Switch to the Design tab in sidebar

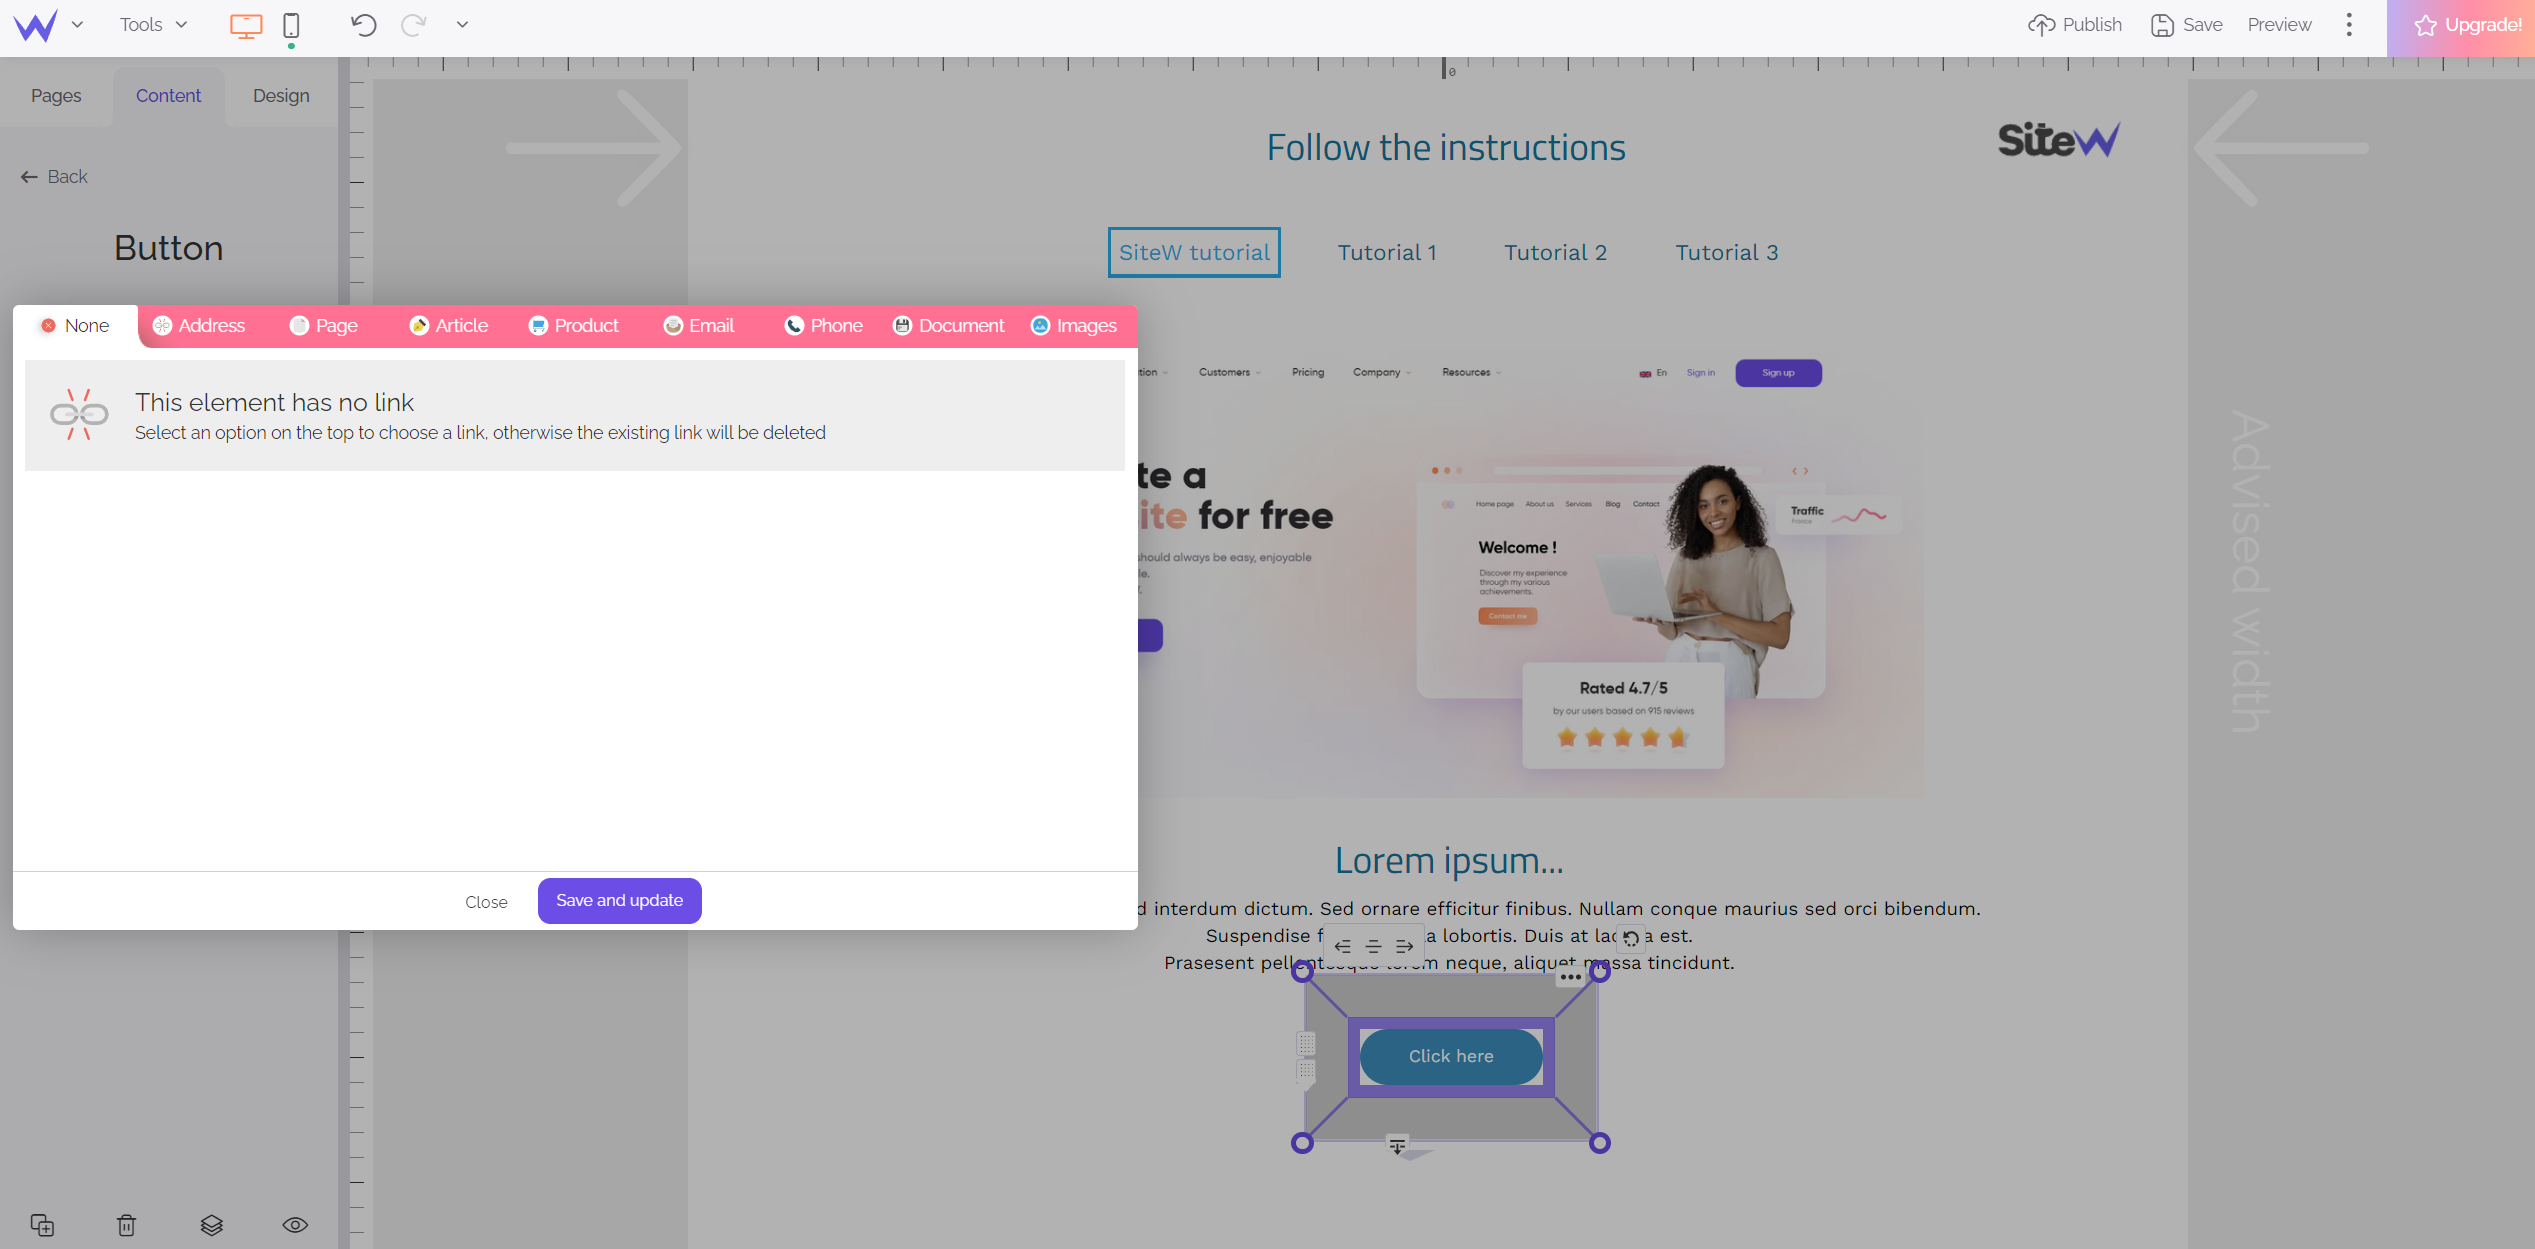281,95
